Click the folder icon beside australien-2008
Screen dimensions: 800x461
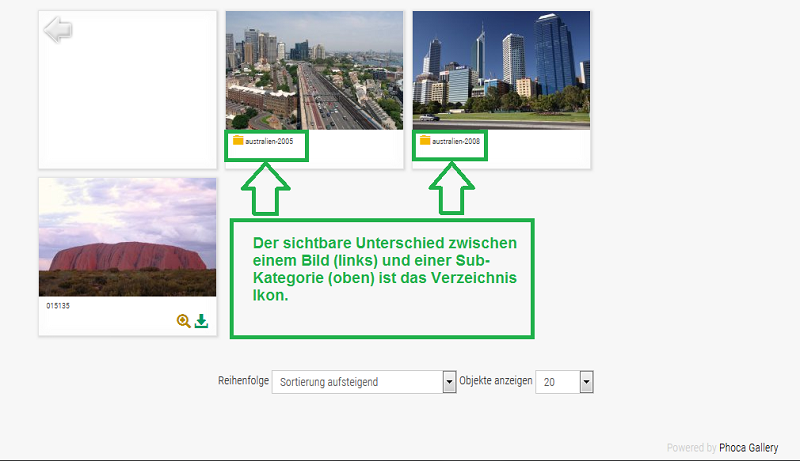(x=425, y=141)
